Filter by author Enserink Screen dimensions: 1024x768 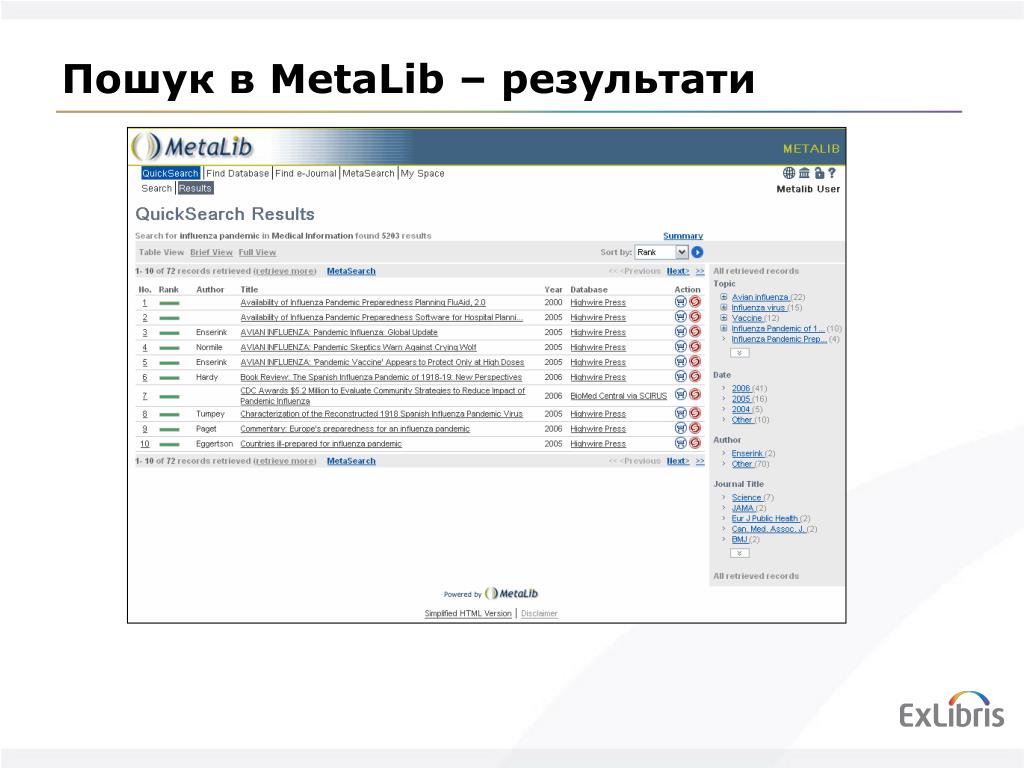[747, 453]
